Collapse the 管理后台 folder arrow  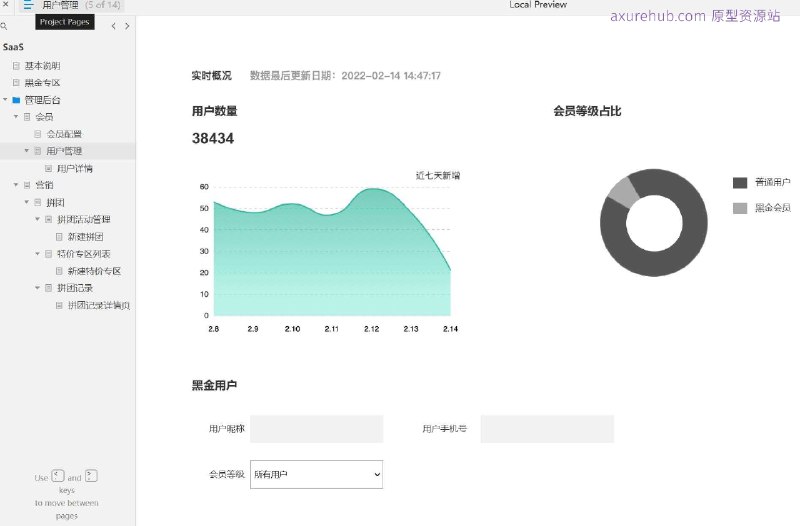[5, 99]
